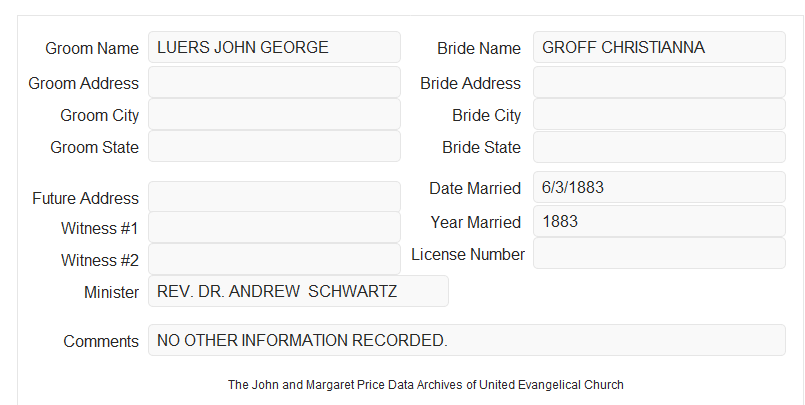Click the Comments label
This screenshot has width=805, height=405.
tap(101, 341)
